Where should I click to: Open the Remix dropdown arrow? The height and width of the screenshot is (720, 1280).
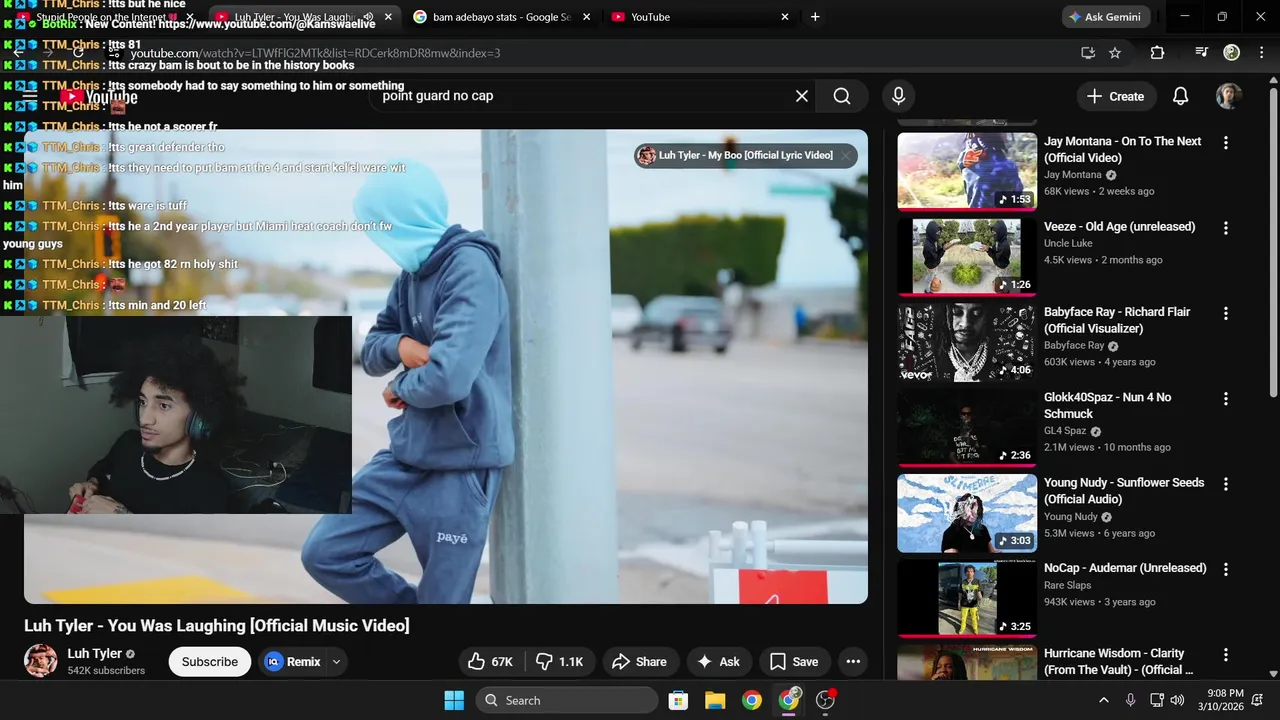tap(336, 662)
